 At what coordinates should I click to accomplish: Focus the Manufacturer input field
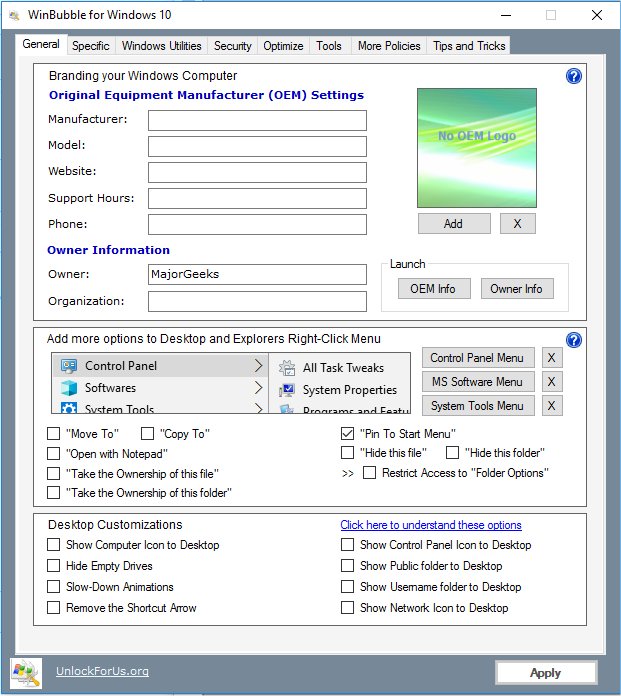pyautogui.click(x=257, y=120)
